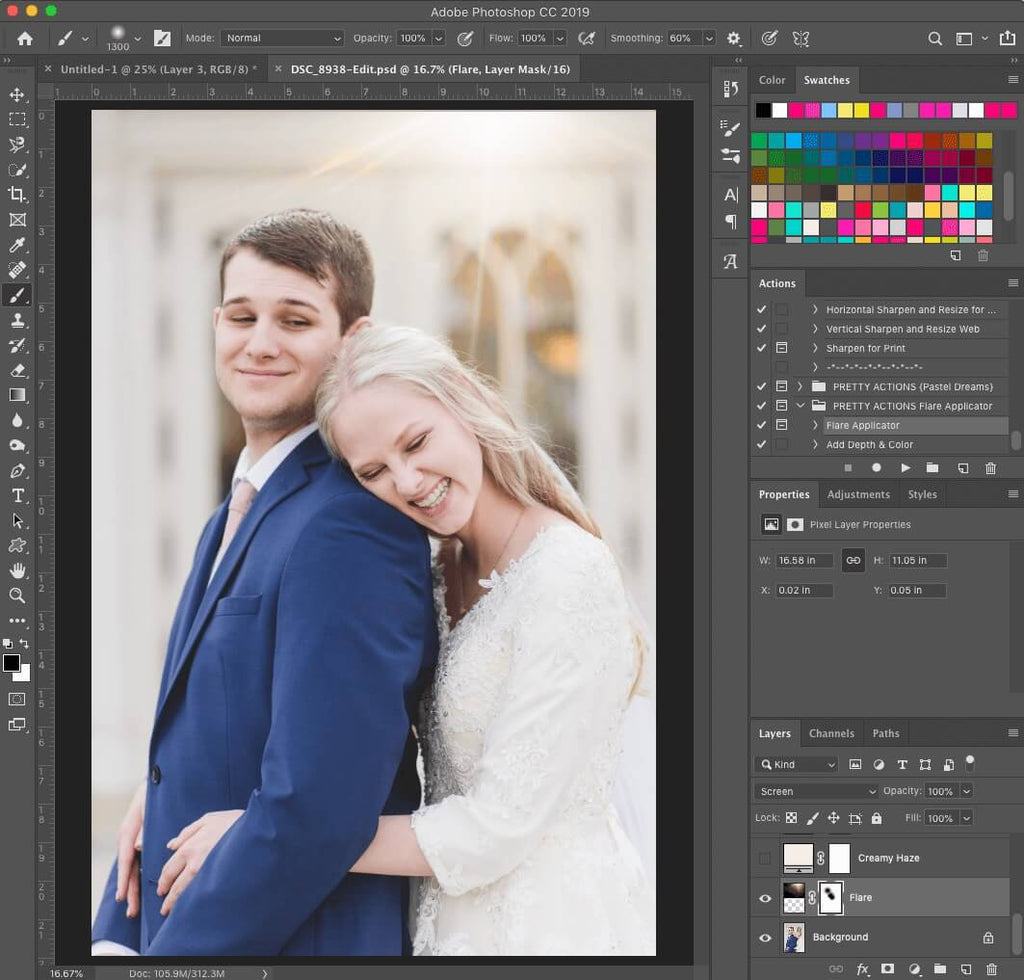Choose the Clone Stamp tool
The height and width of the screenshot is (980, 1024).
(x=15, y=320)
